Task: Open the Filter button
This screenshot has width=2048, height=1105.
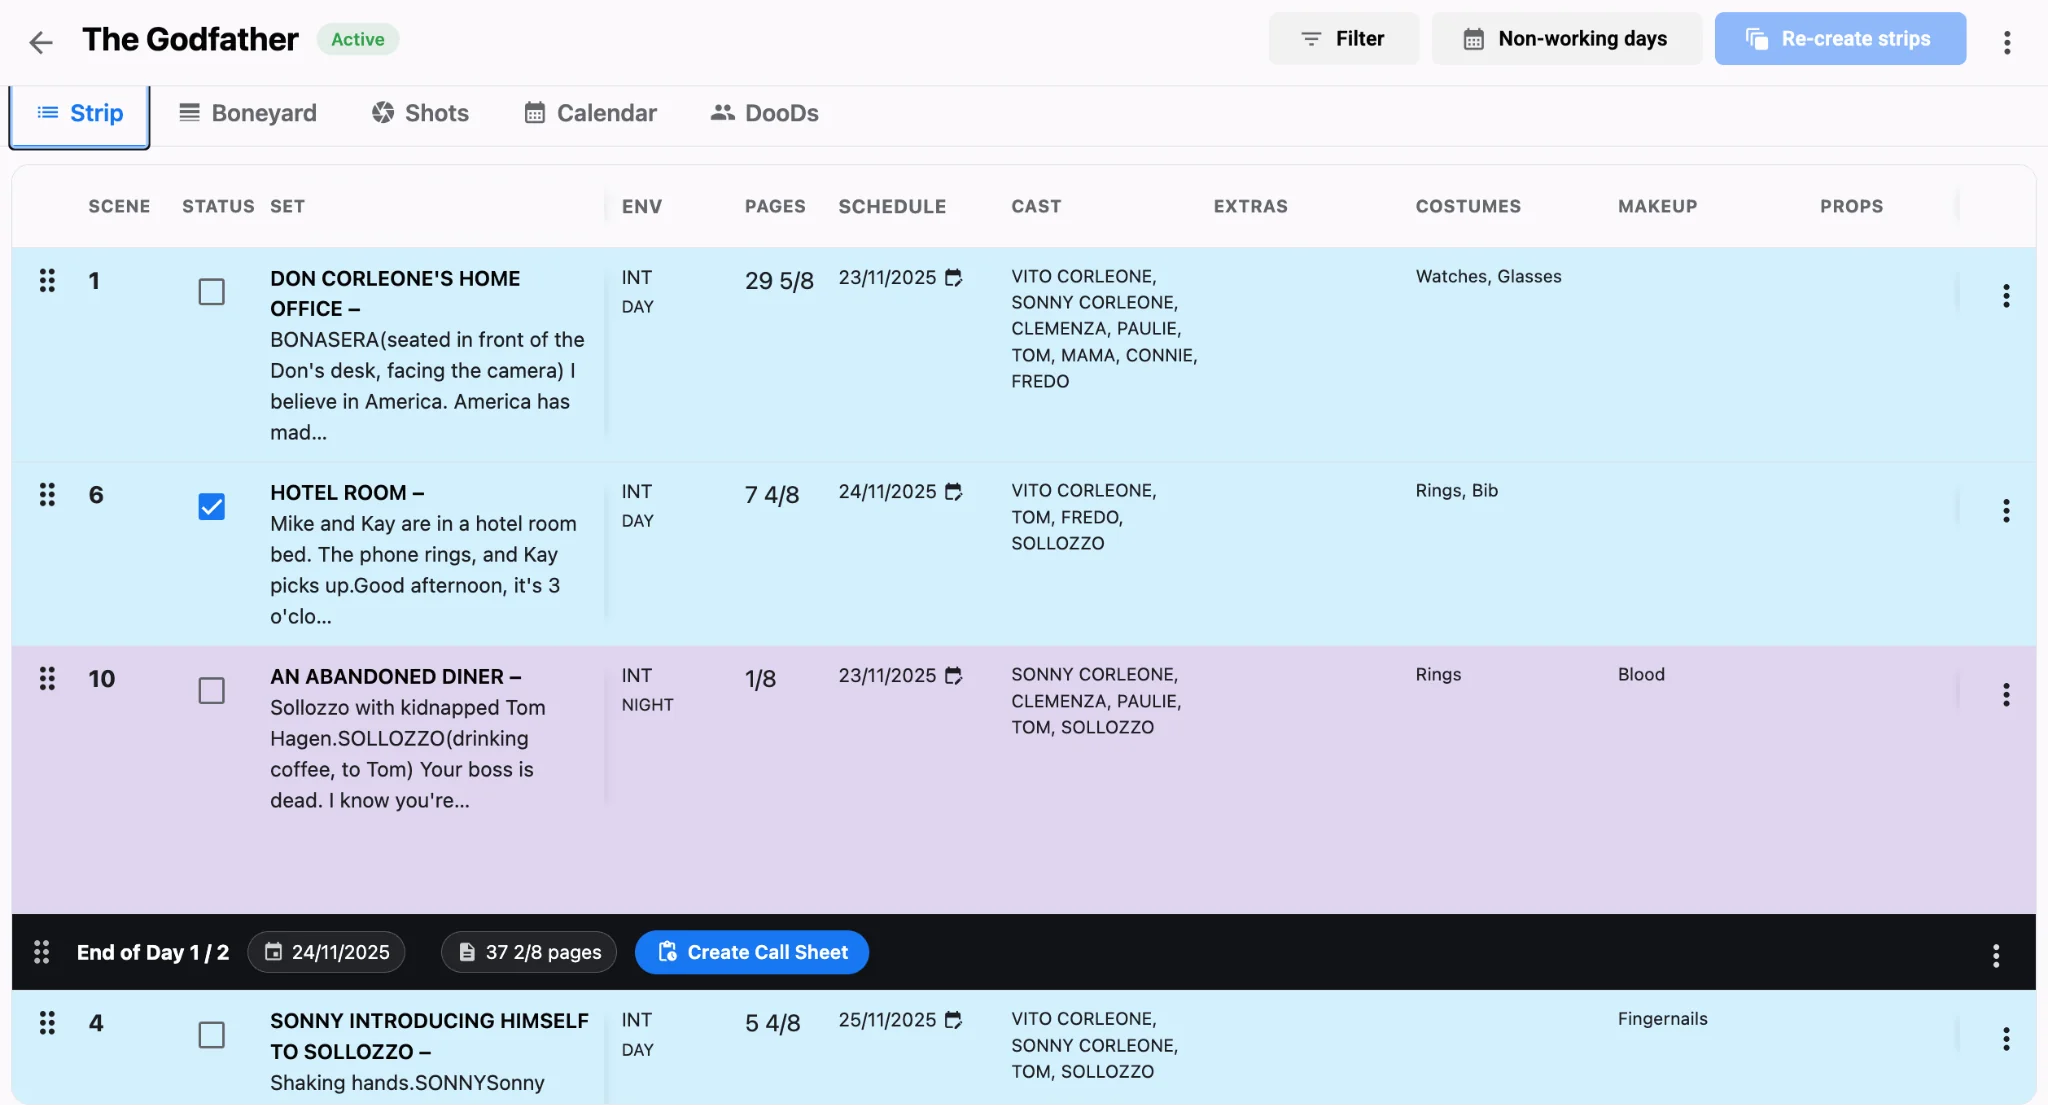Action: point(1343,39)
